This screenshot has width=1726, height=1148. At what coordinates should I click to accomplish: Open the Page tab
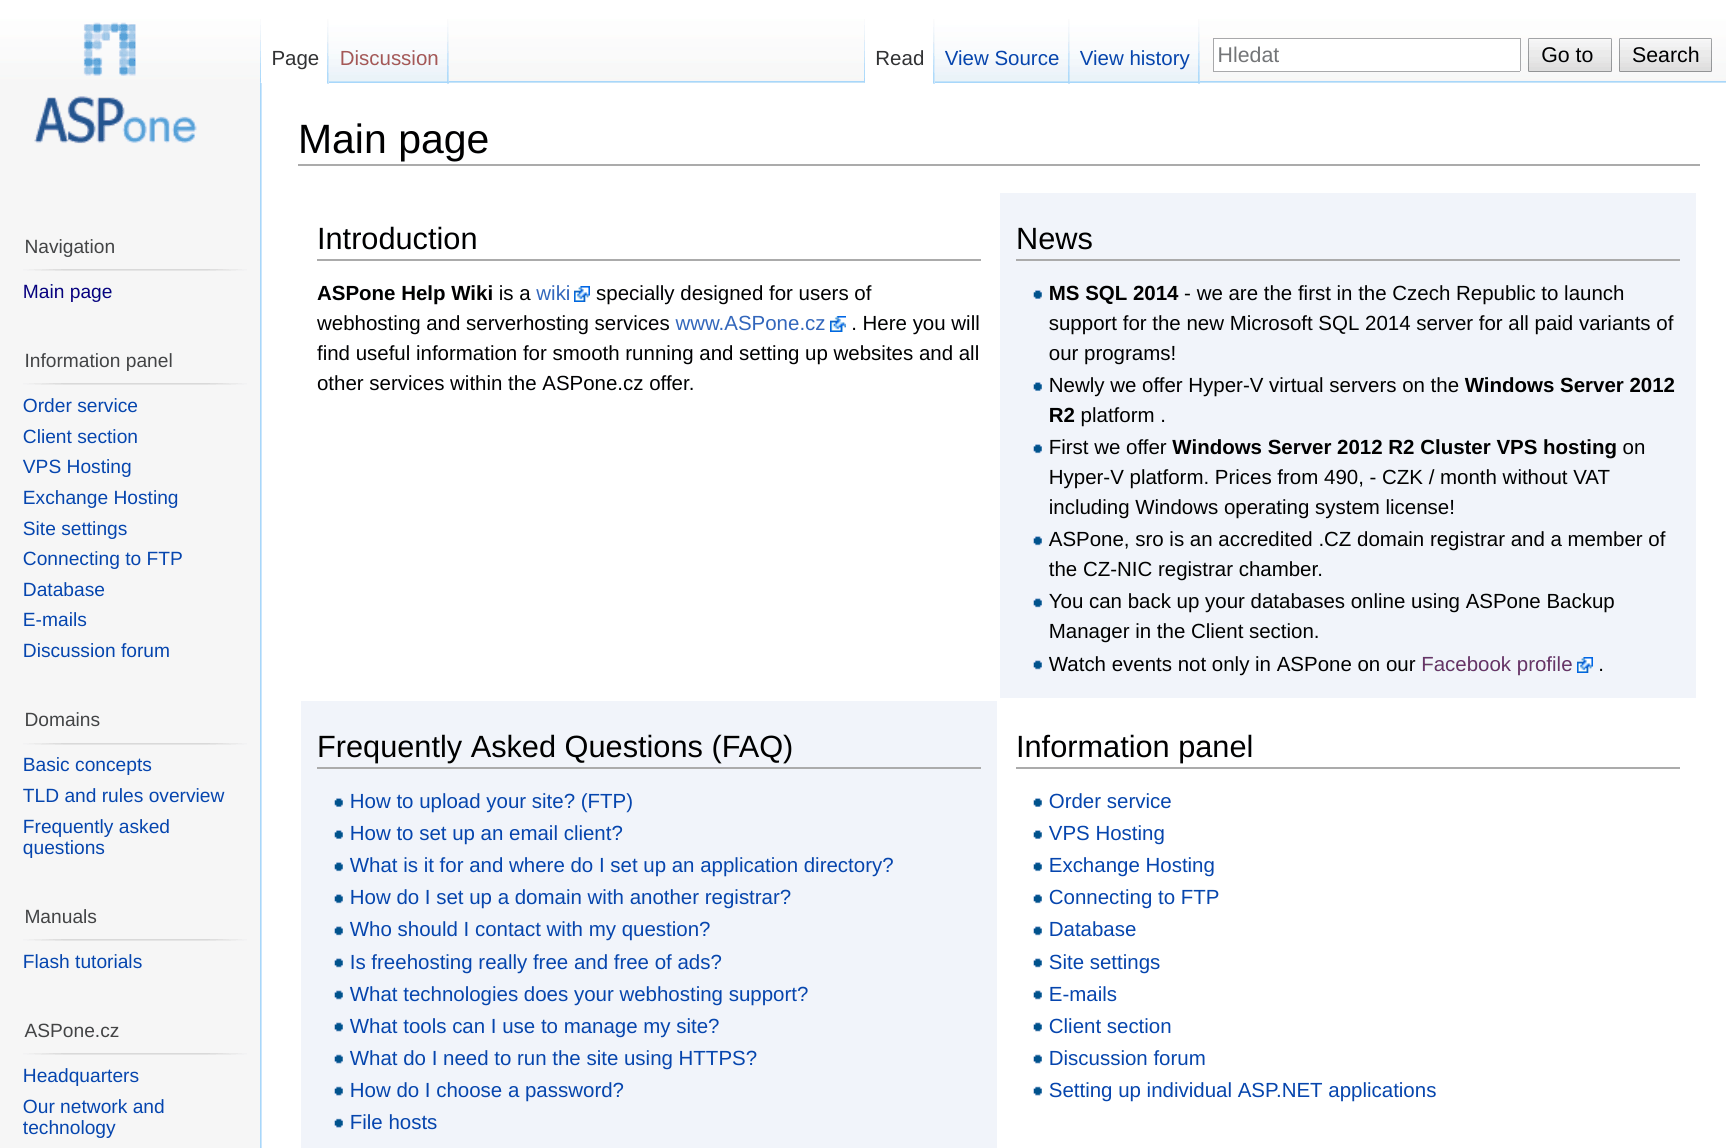295,58
